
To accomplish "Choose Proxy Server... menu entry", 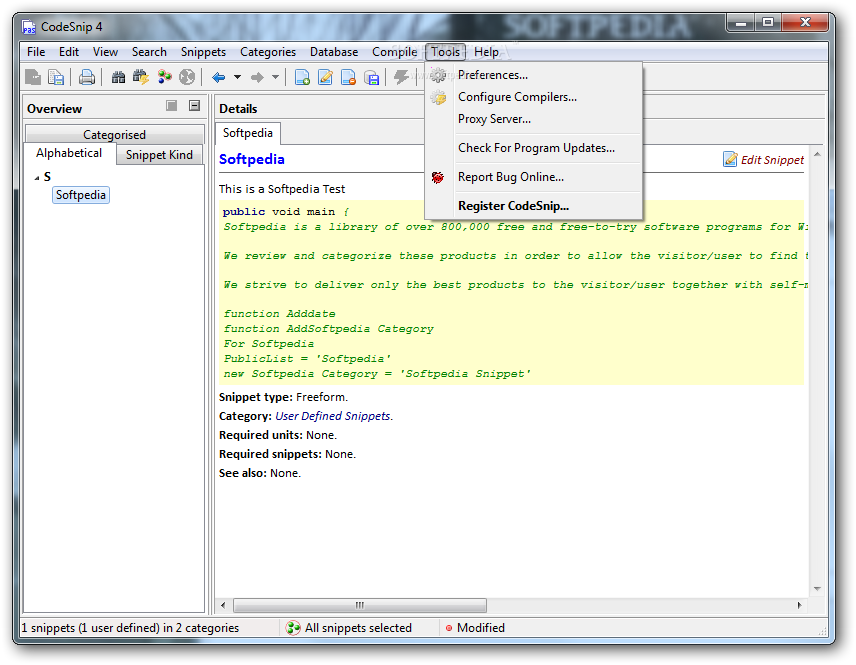I will coord(533,119).
